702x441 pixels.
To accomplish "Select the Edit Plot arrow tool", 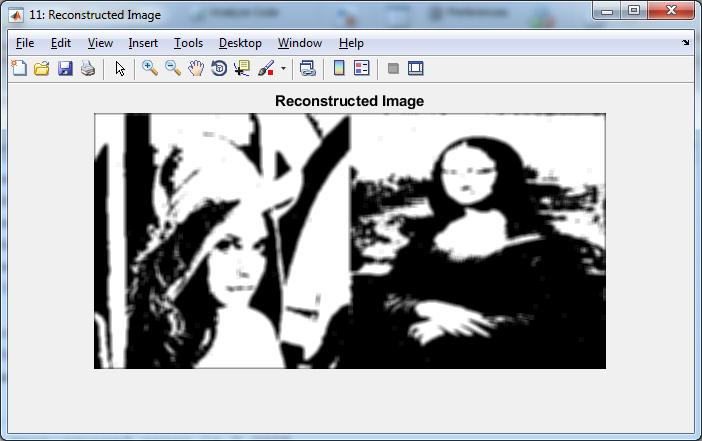I will [120, 69].
